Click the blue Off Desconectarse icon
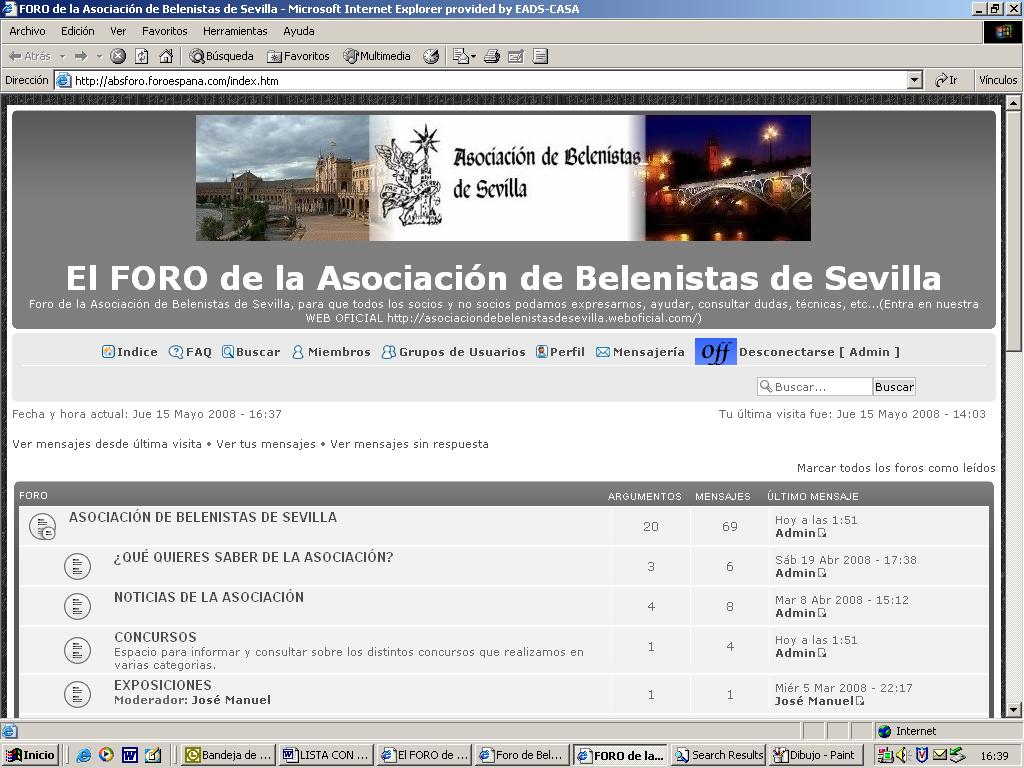The width and height of the screenshot is (1024, 768). 715,352
